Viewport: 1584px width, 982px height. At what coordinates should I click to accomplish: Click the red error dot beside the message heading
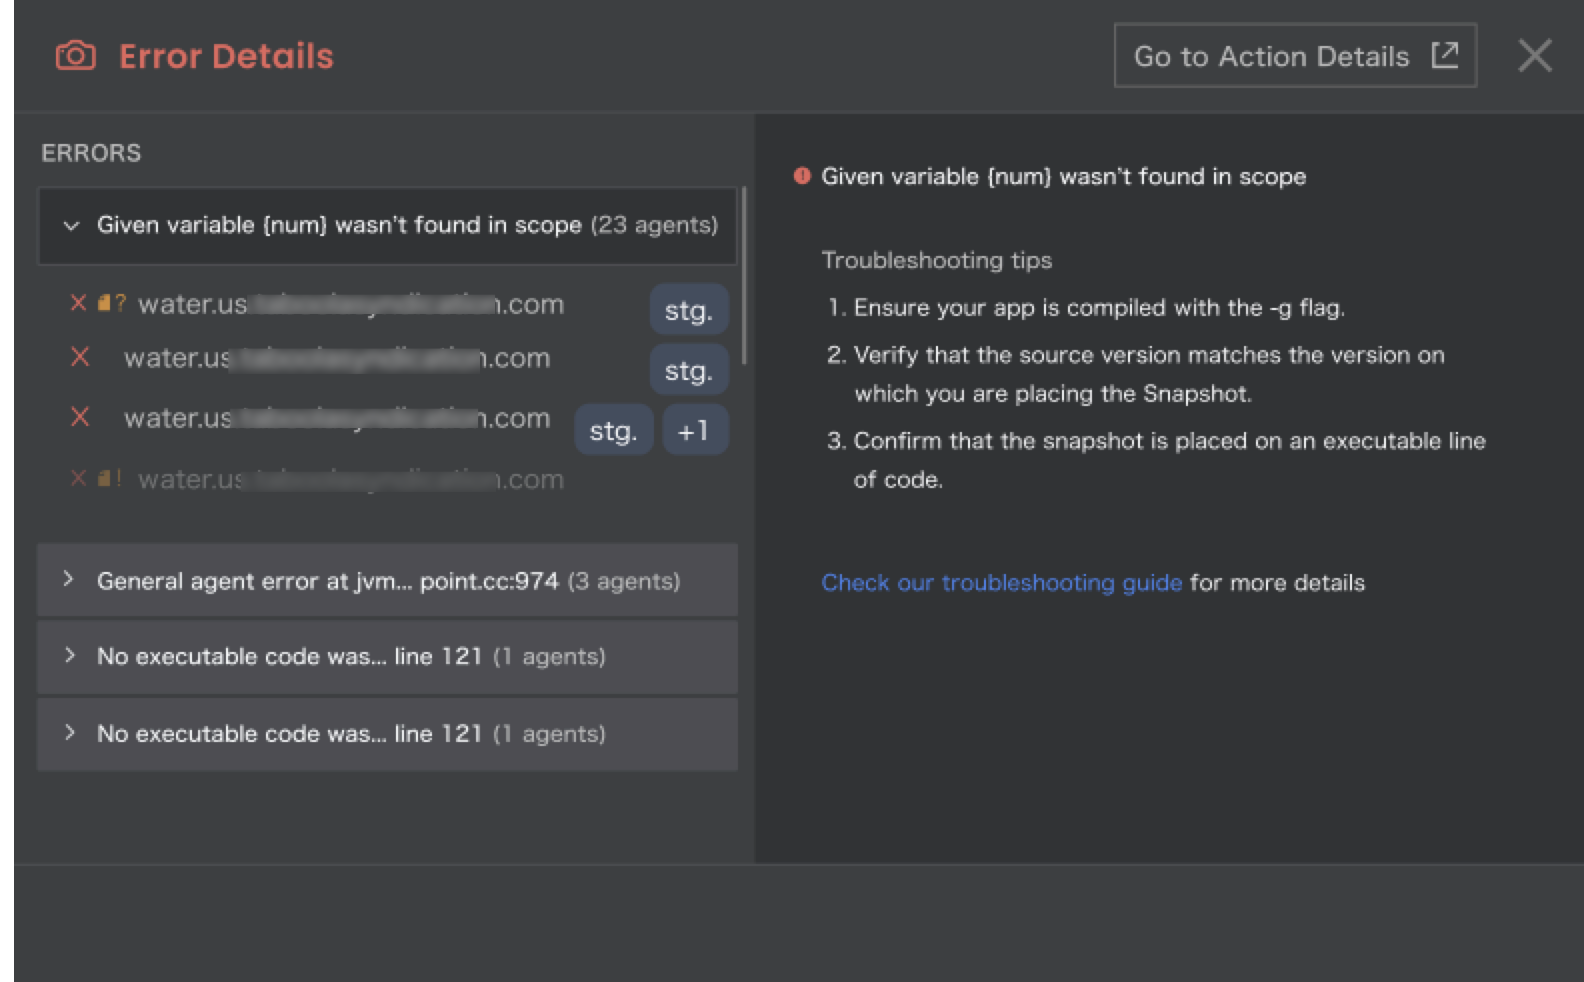point(801,176)
